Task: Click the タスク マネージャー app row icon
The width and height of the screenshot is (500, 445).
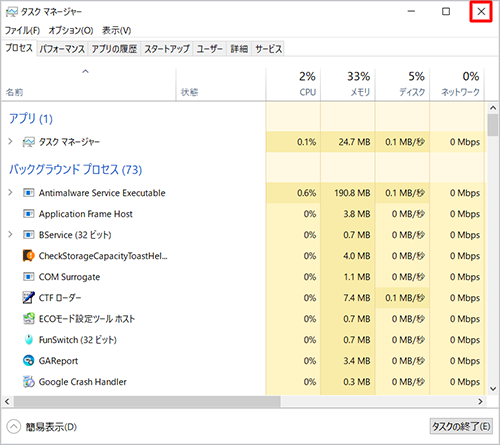Action: pyautogui.click(x=29, y=142)
